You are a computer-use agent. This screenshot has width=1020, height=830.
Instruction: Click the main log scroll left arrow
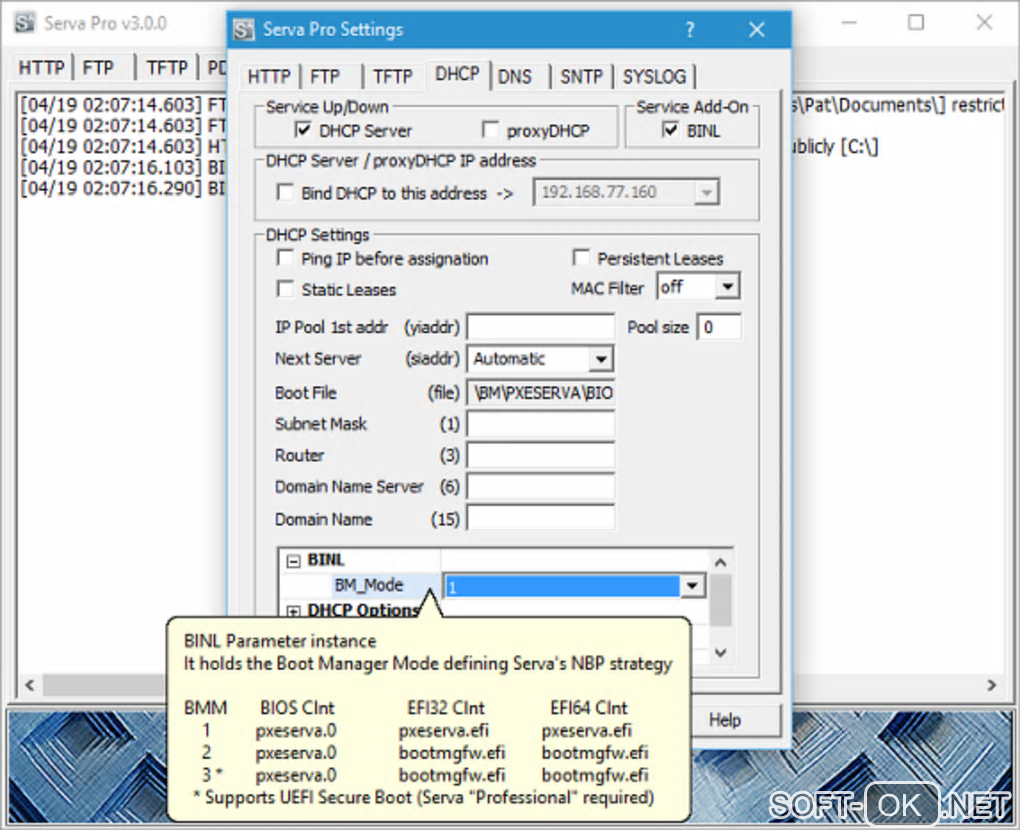(x=29, y=685)
